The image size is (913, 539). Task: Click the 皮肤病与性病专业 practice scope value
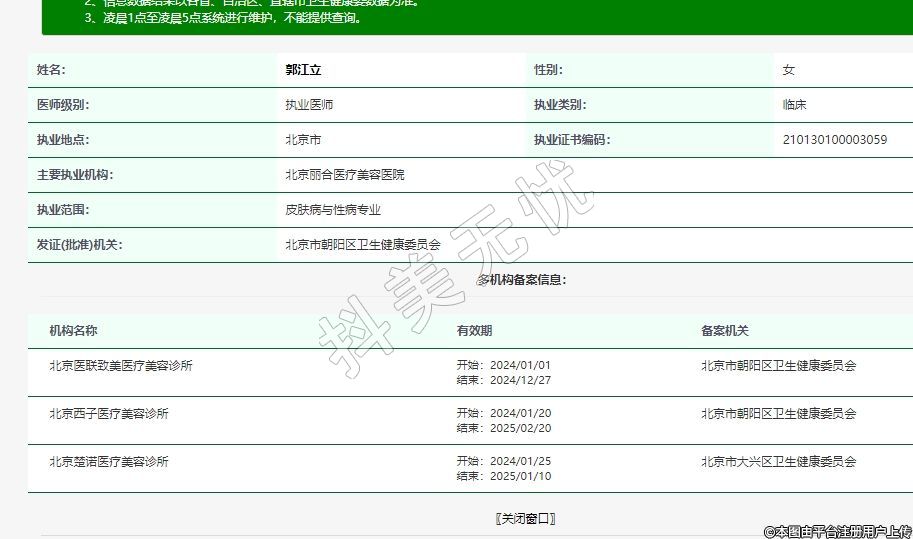[x=333, y=210]
